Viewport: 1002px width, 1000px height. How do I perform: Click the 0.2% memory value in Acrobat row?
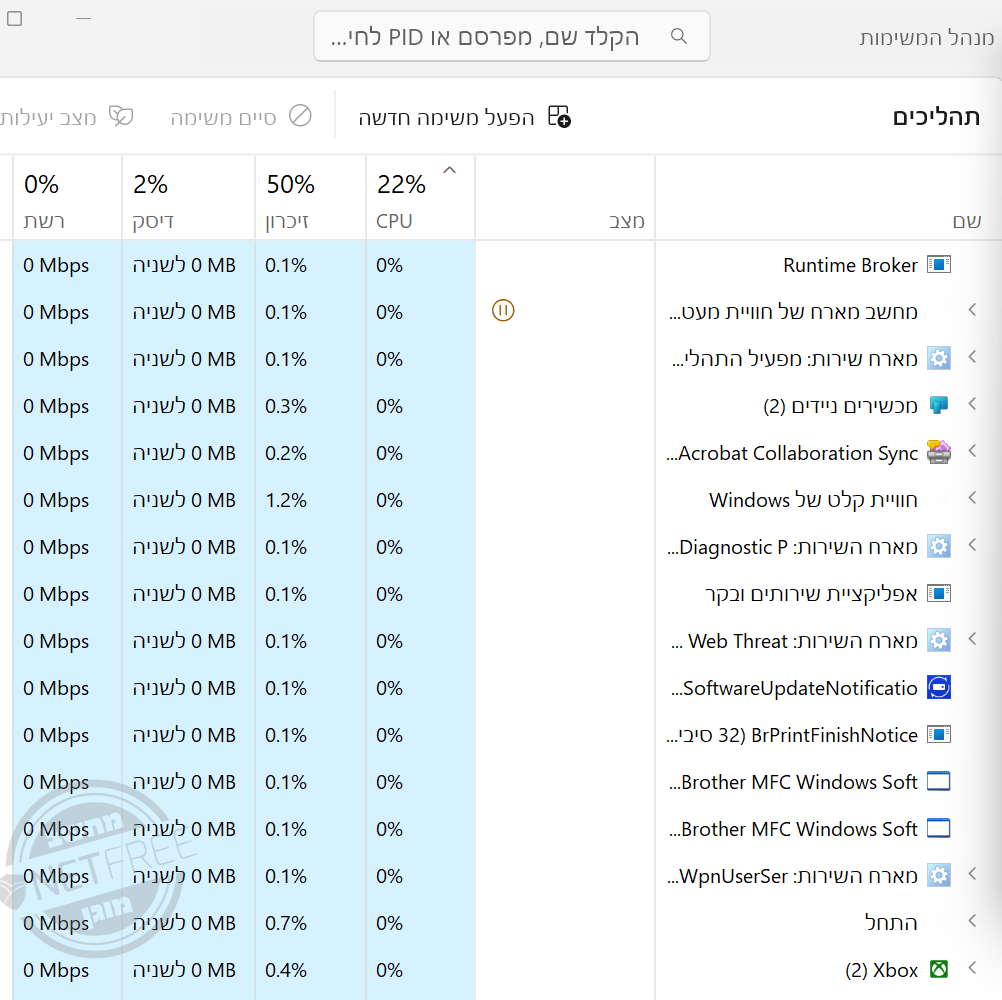(286, 453)
